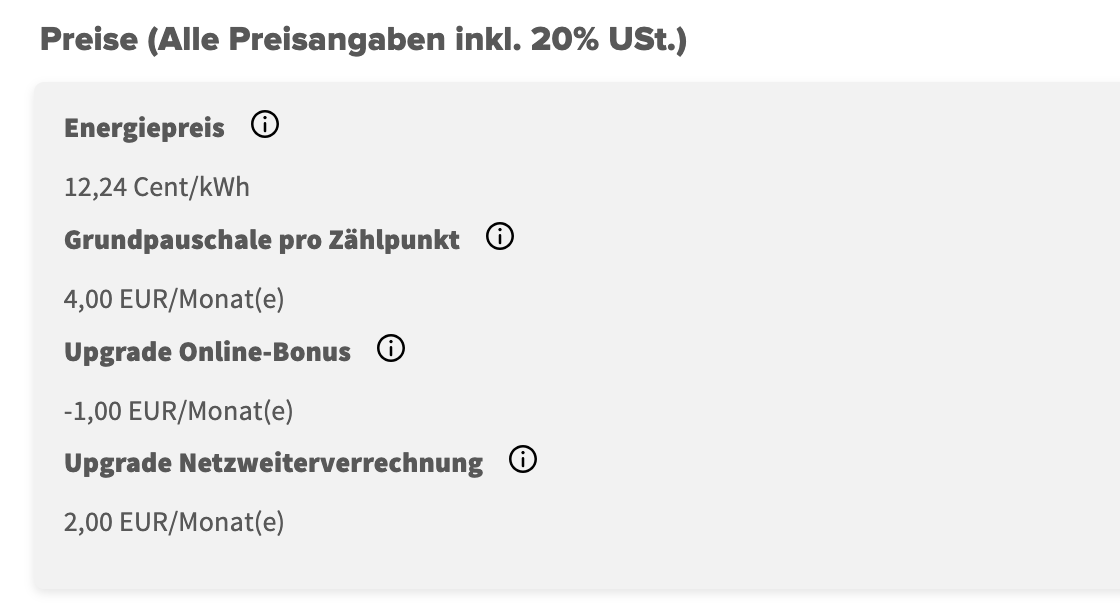Click the word Upgrade before Online-Bonus

click(116, 352)
